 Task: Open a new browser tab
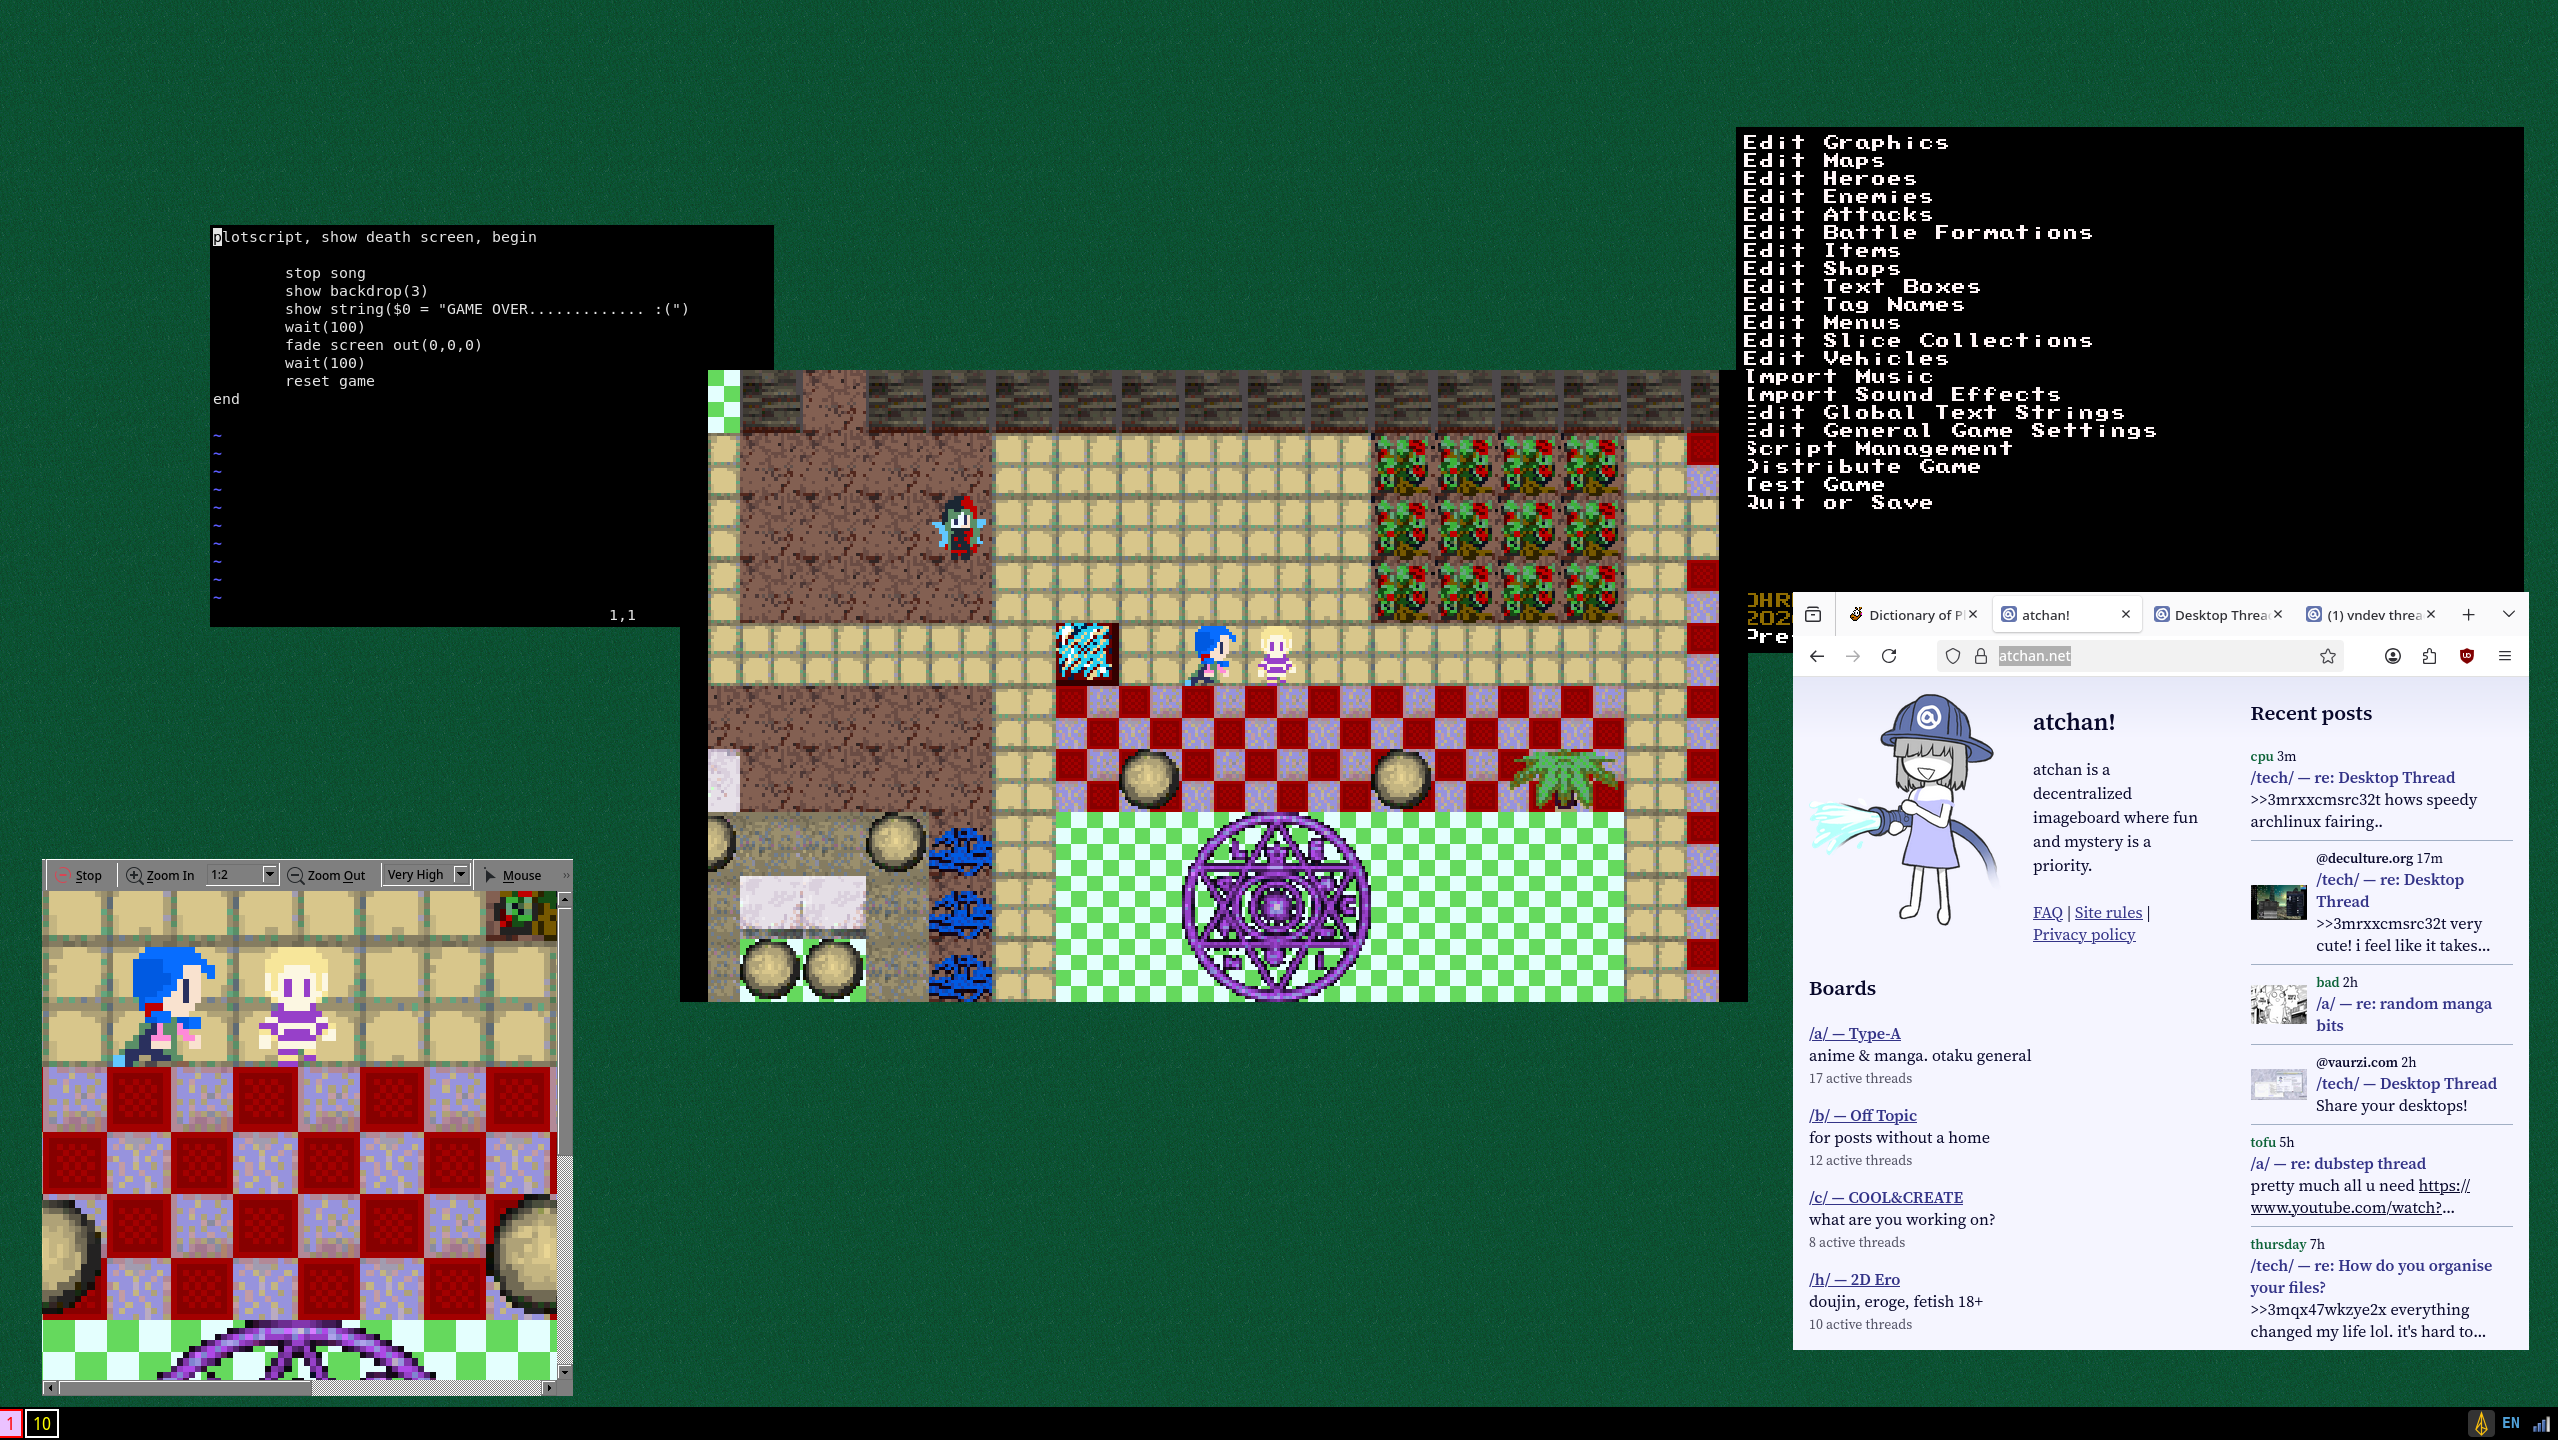pyautogui.click(x=2468, y=614)
